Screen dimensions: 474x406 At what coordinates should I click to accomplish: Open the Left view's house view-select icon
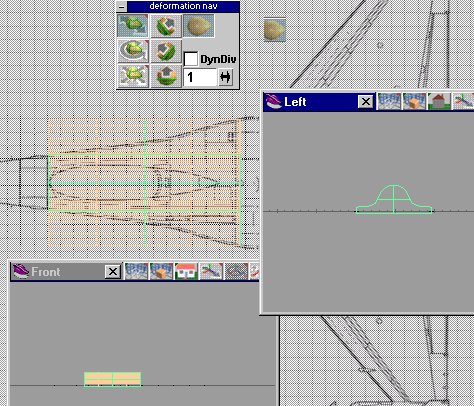[439, 101]
